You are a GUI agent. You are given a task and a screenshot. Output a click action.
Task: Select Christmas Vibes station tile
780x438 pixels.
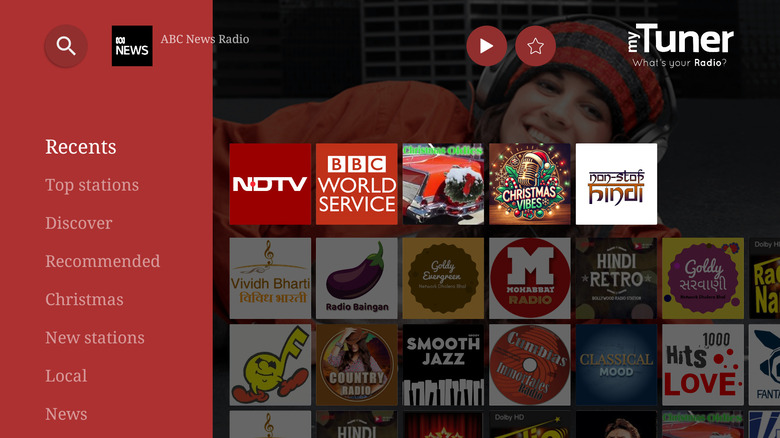(x=530, y=184)
